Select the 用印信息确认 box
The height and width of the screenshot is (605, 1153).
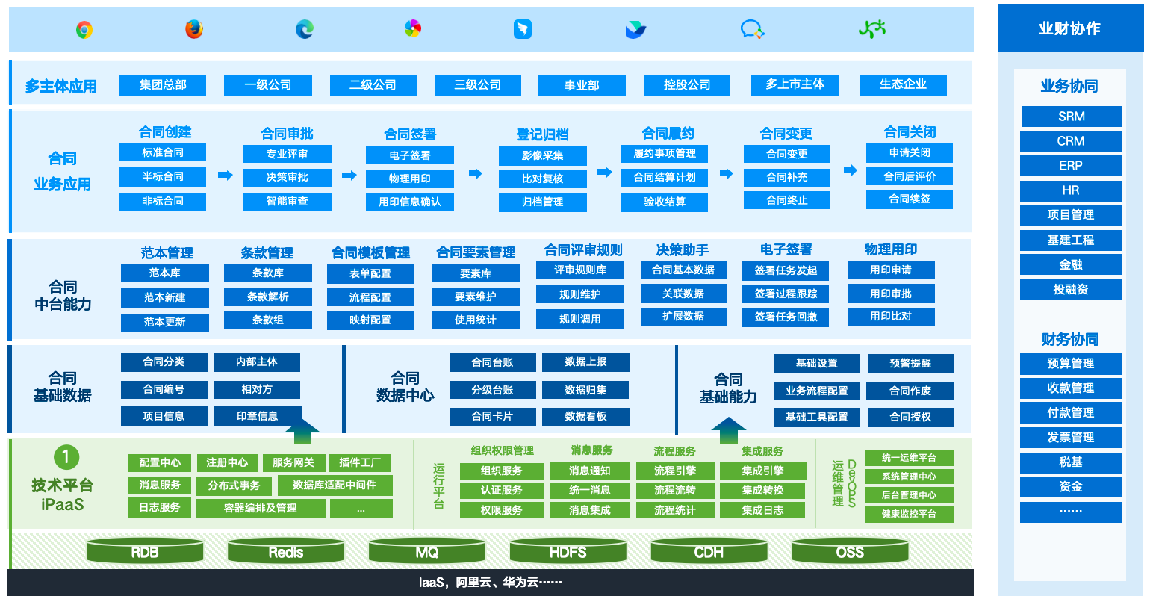click(410, 201)
